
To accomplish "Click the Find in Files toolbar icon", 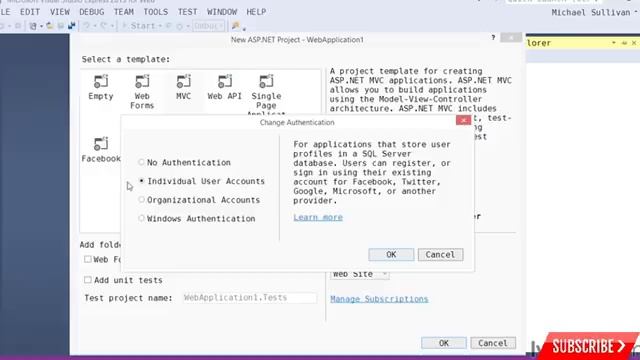I will pos(236,26).
